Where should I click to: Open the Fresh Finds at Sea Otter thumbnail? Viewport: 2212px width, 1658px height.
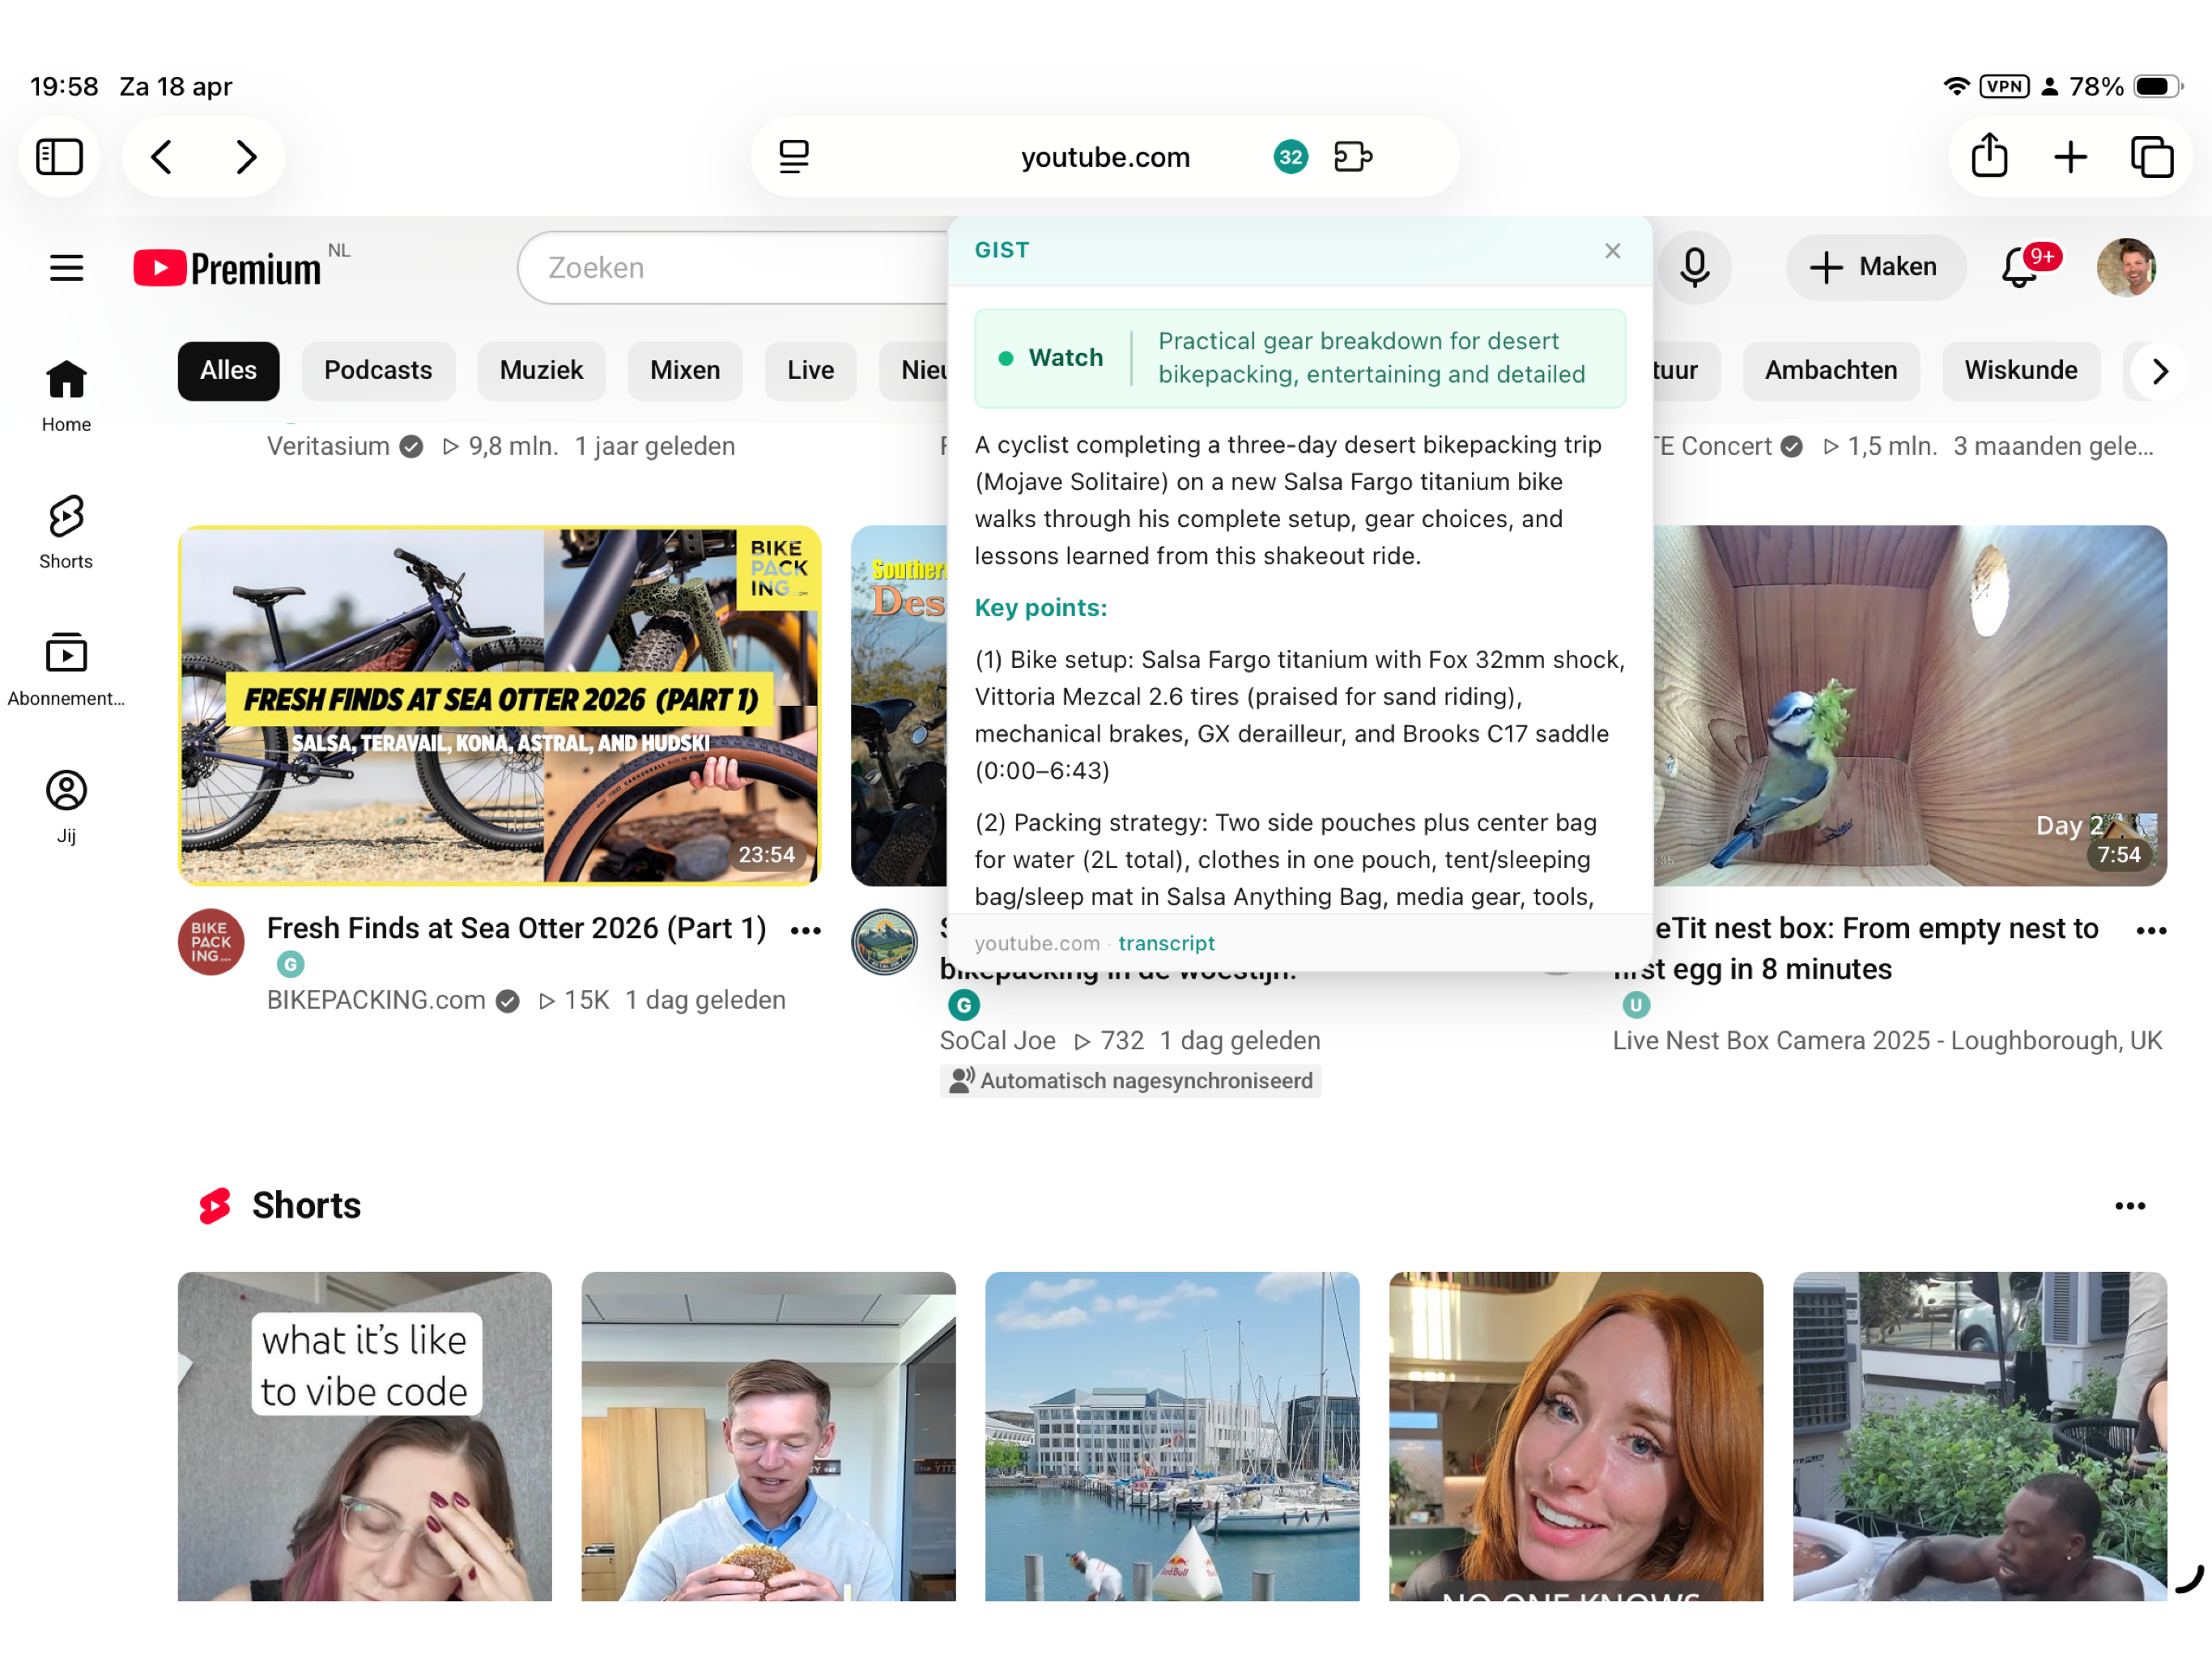499,706
